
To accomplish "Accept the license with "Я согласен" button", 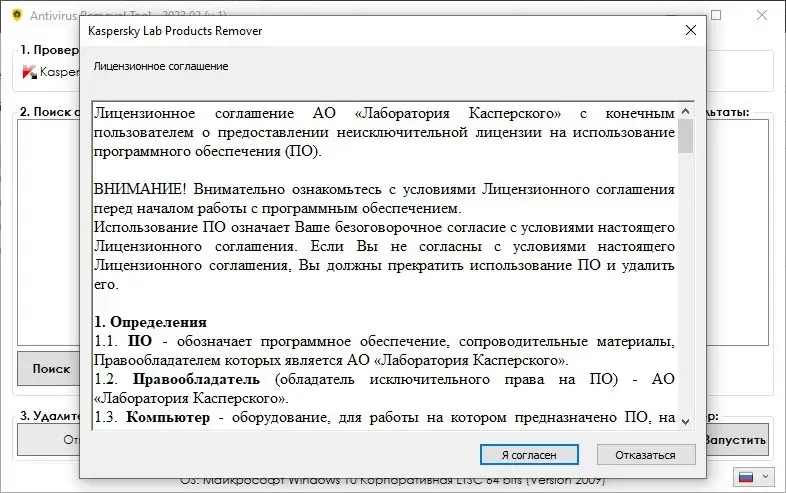I will (529, 455).
